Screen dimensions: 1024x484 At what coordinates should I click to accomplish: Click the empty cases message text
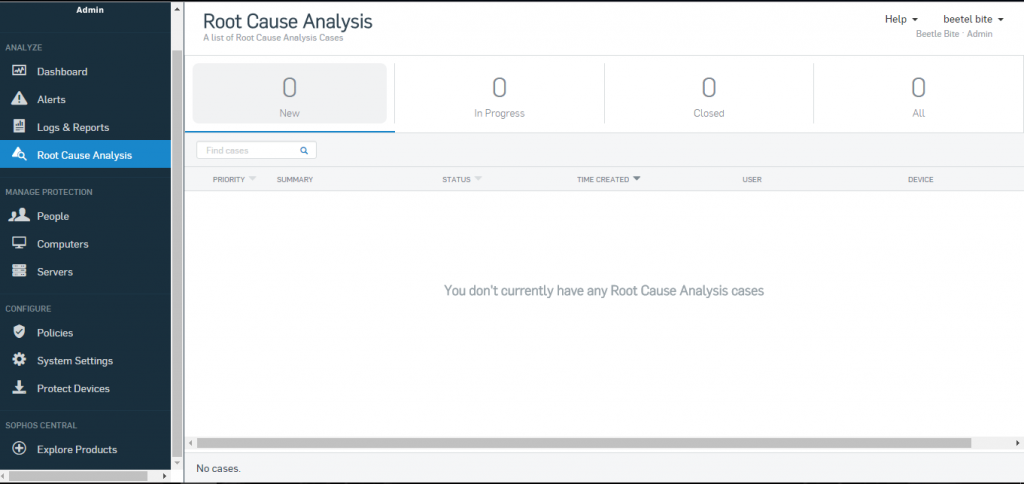604,291
